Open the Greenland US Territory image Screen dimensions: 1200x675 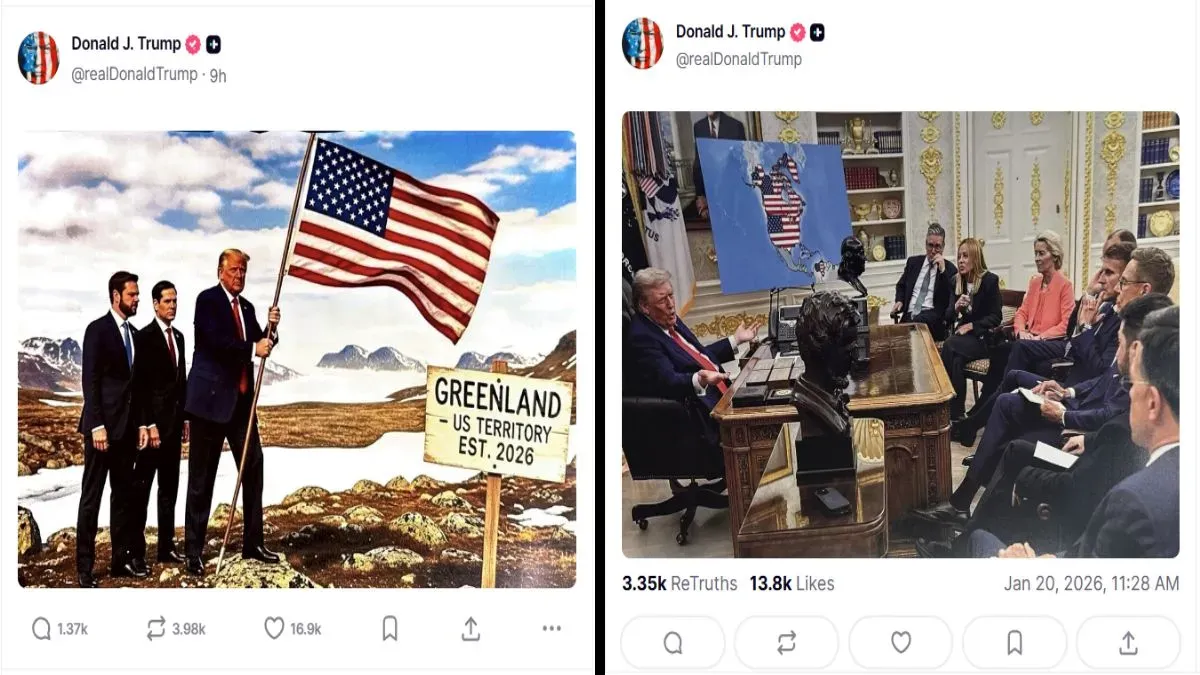click(297, 359)
